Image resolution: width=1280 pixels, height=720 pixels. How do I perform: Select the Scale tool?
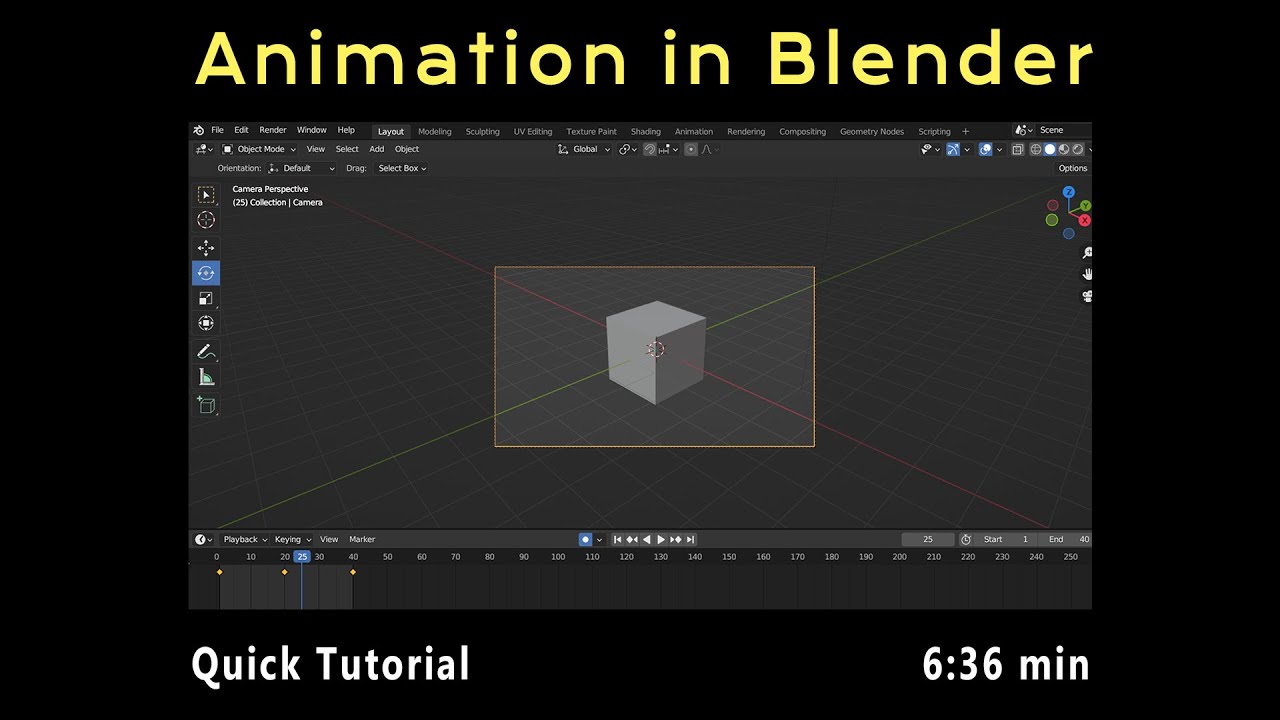point(206,298)
